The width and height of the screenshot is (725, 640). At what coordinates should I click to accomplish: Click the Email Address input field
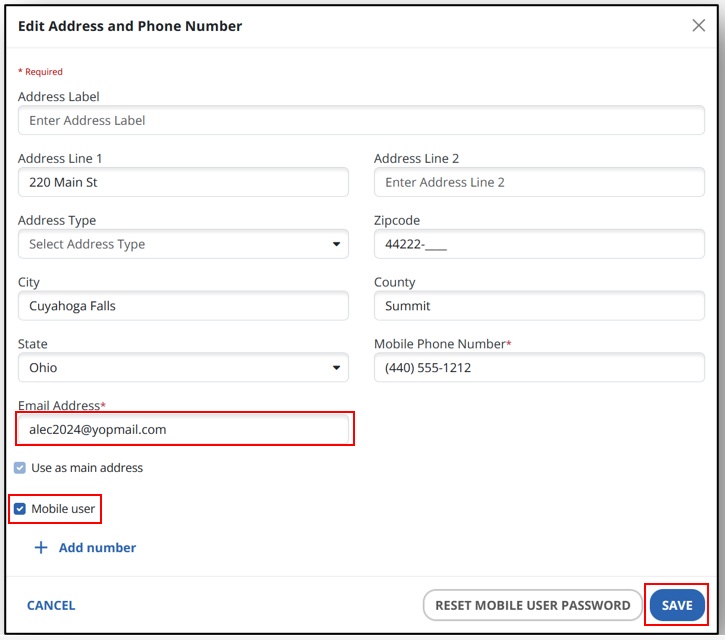pyautogui.click(x=183, y=429)
